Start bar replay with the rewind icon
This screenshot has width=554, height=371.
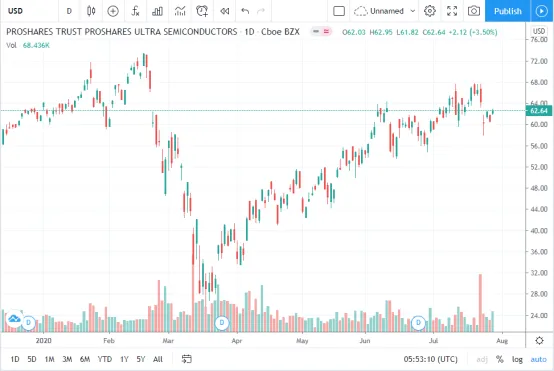point(224,11)
